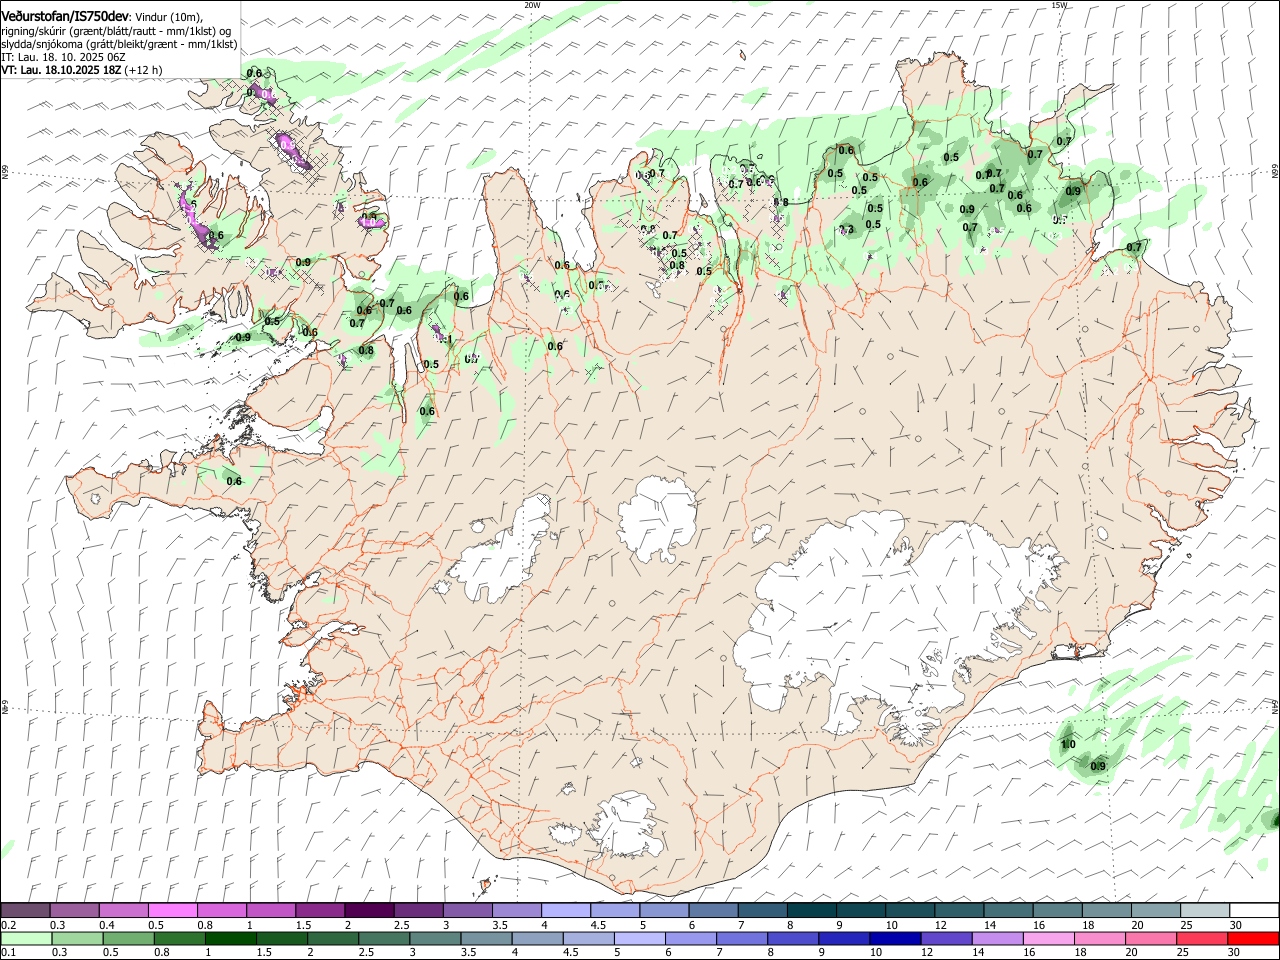Screen dimensions: 1280x960
Task: Pick the medium green 0.5 swatch in lower legend row
Action: (128, 938)
